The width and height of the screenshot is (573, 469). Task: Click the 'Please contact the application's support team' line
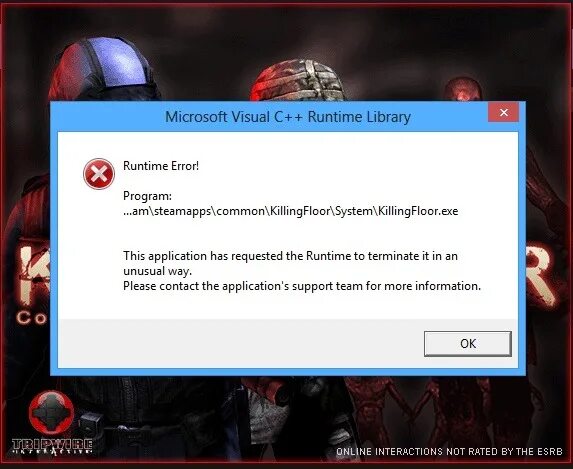pos(302,286)
